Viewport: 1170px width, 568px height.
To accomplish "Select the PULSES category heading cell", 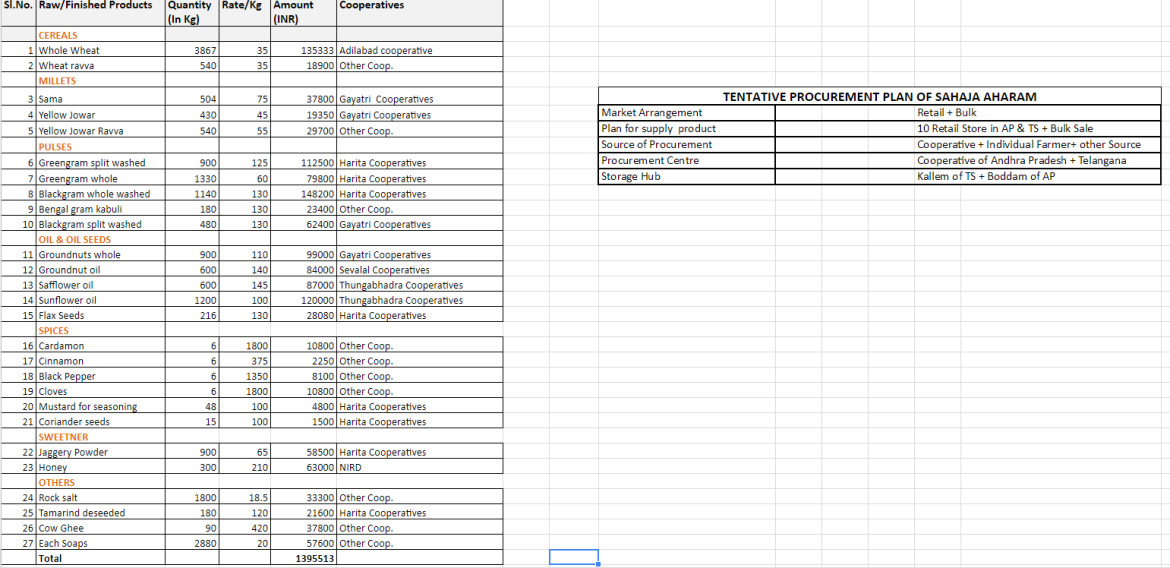I will coord(100,147).
